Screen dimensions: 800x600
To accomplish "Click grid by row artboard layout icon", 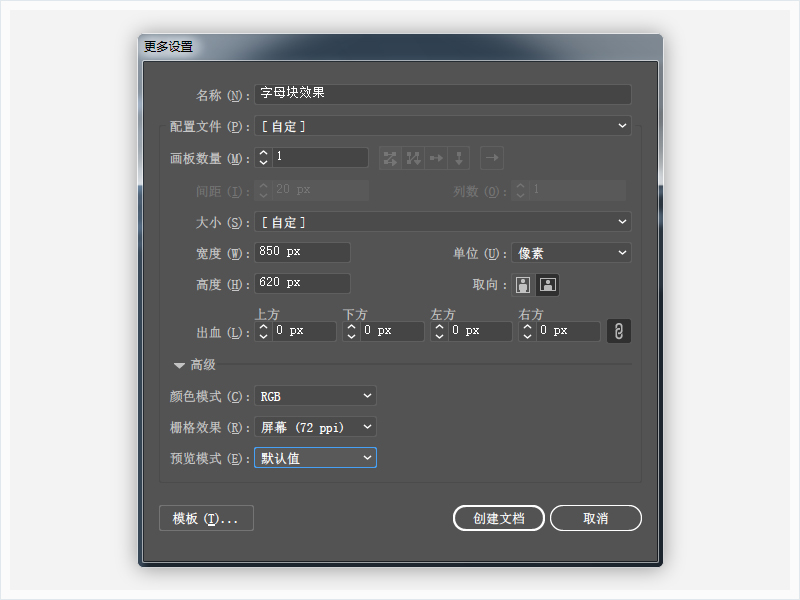I will click(389, 158).
